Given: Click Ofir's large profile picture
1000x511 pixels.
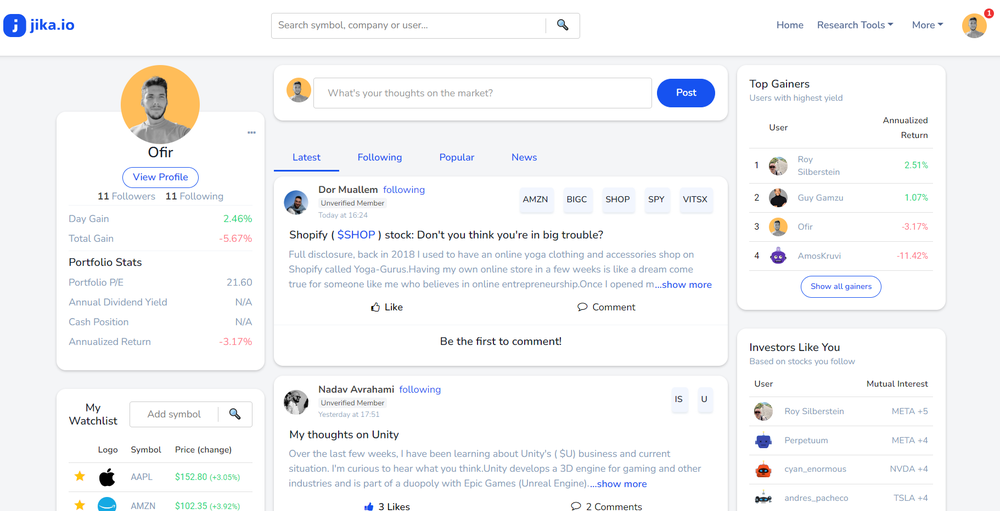Looking at the screenshot, I should 160,105.
